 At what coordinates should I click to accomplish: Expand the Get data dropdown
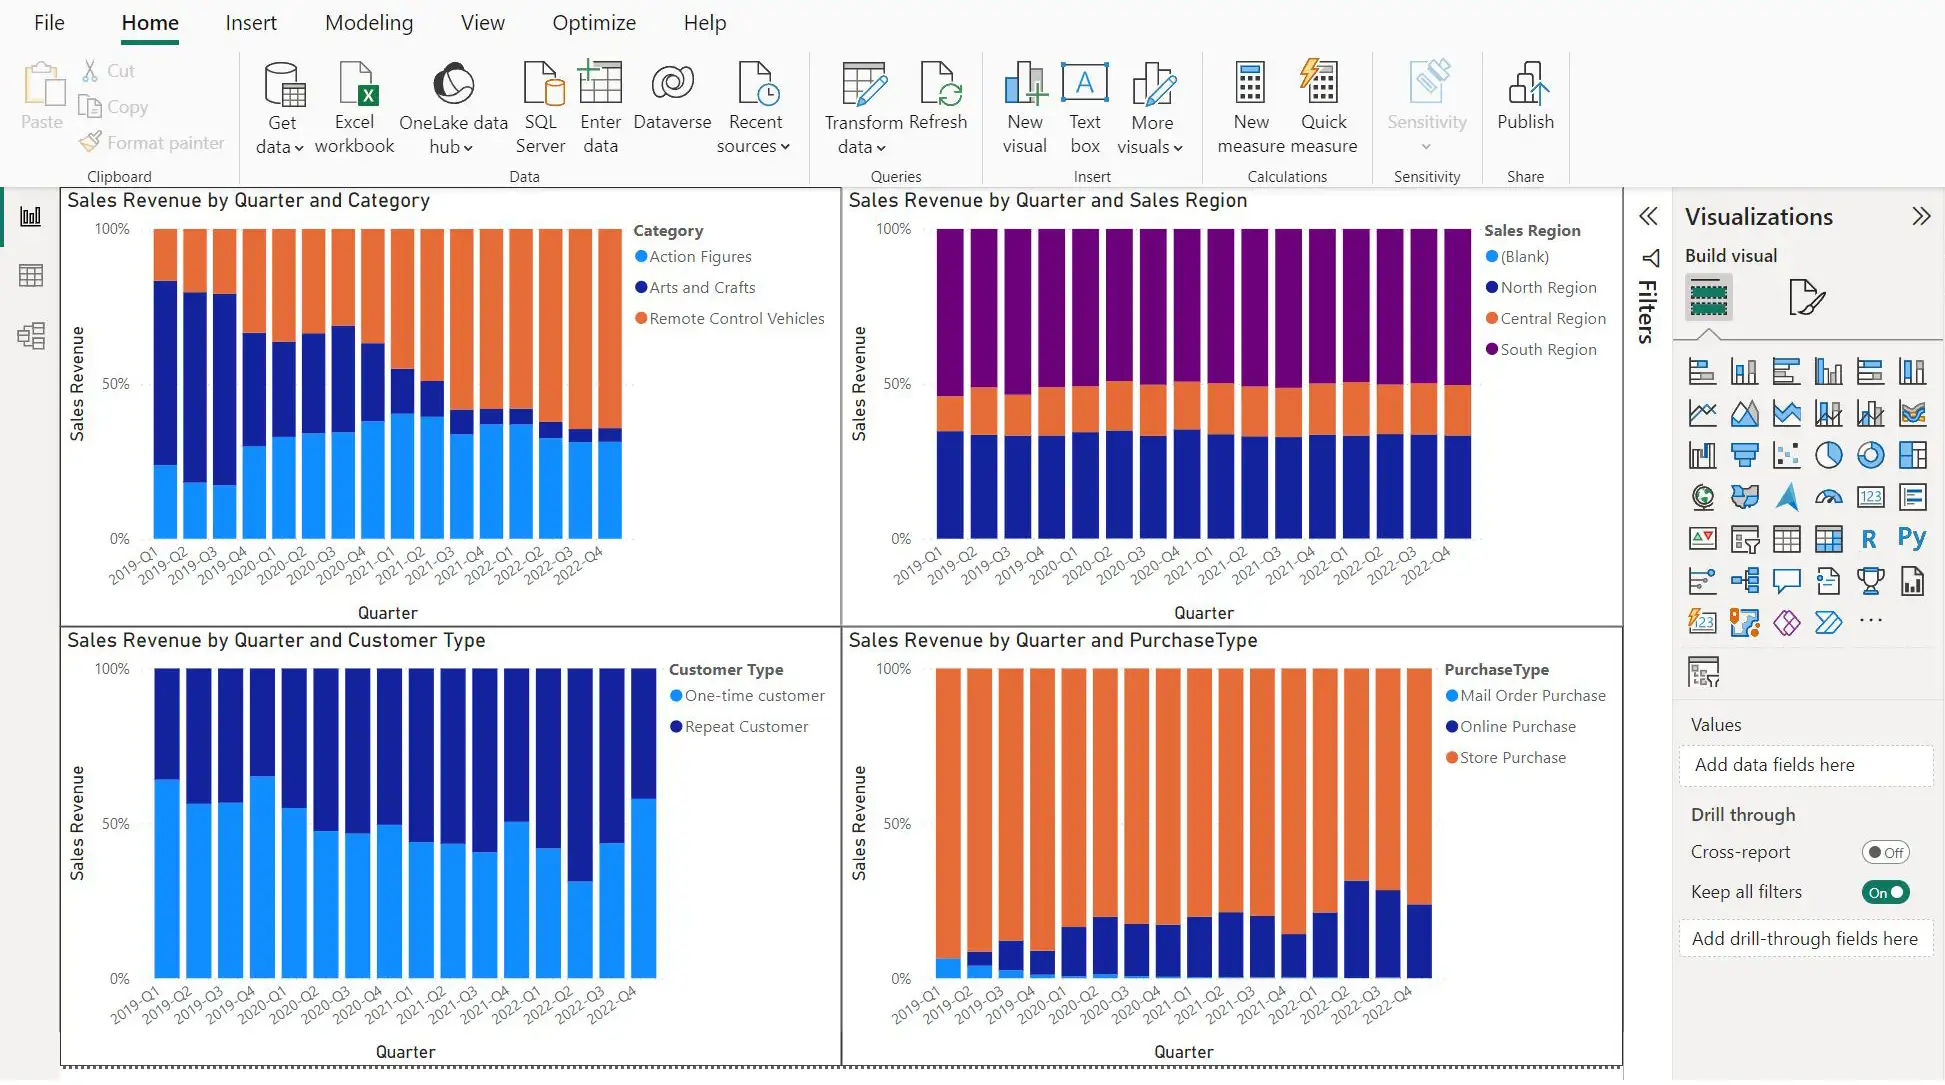pos(280,146)
